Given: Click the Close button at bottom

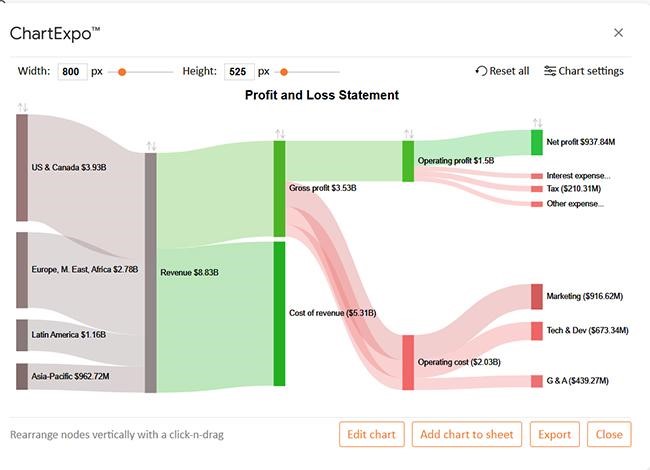Looking at the screenshot, I should [609, 434].
